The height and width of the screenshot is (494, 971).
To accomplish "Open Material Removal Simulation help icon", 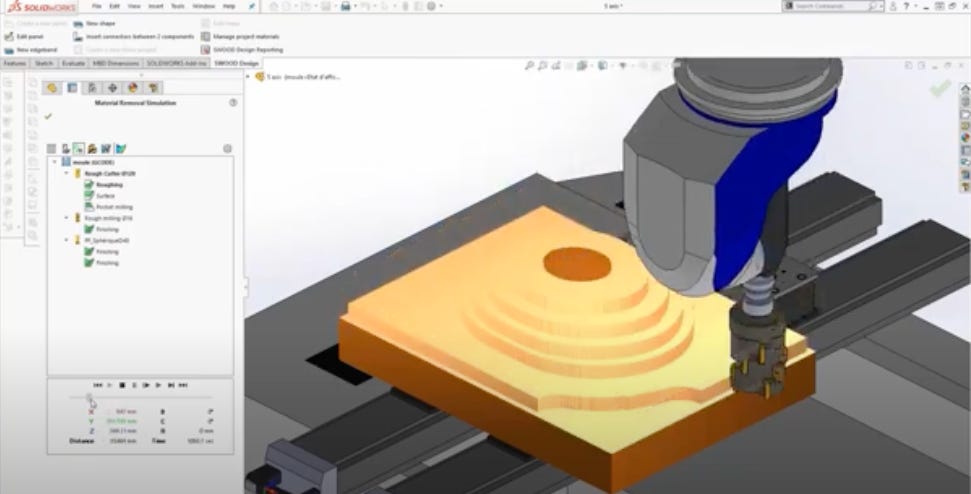I will point(233,103).
